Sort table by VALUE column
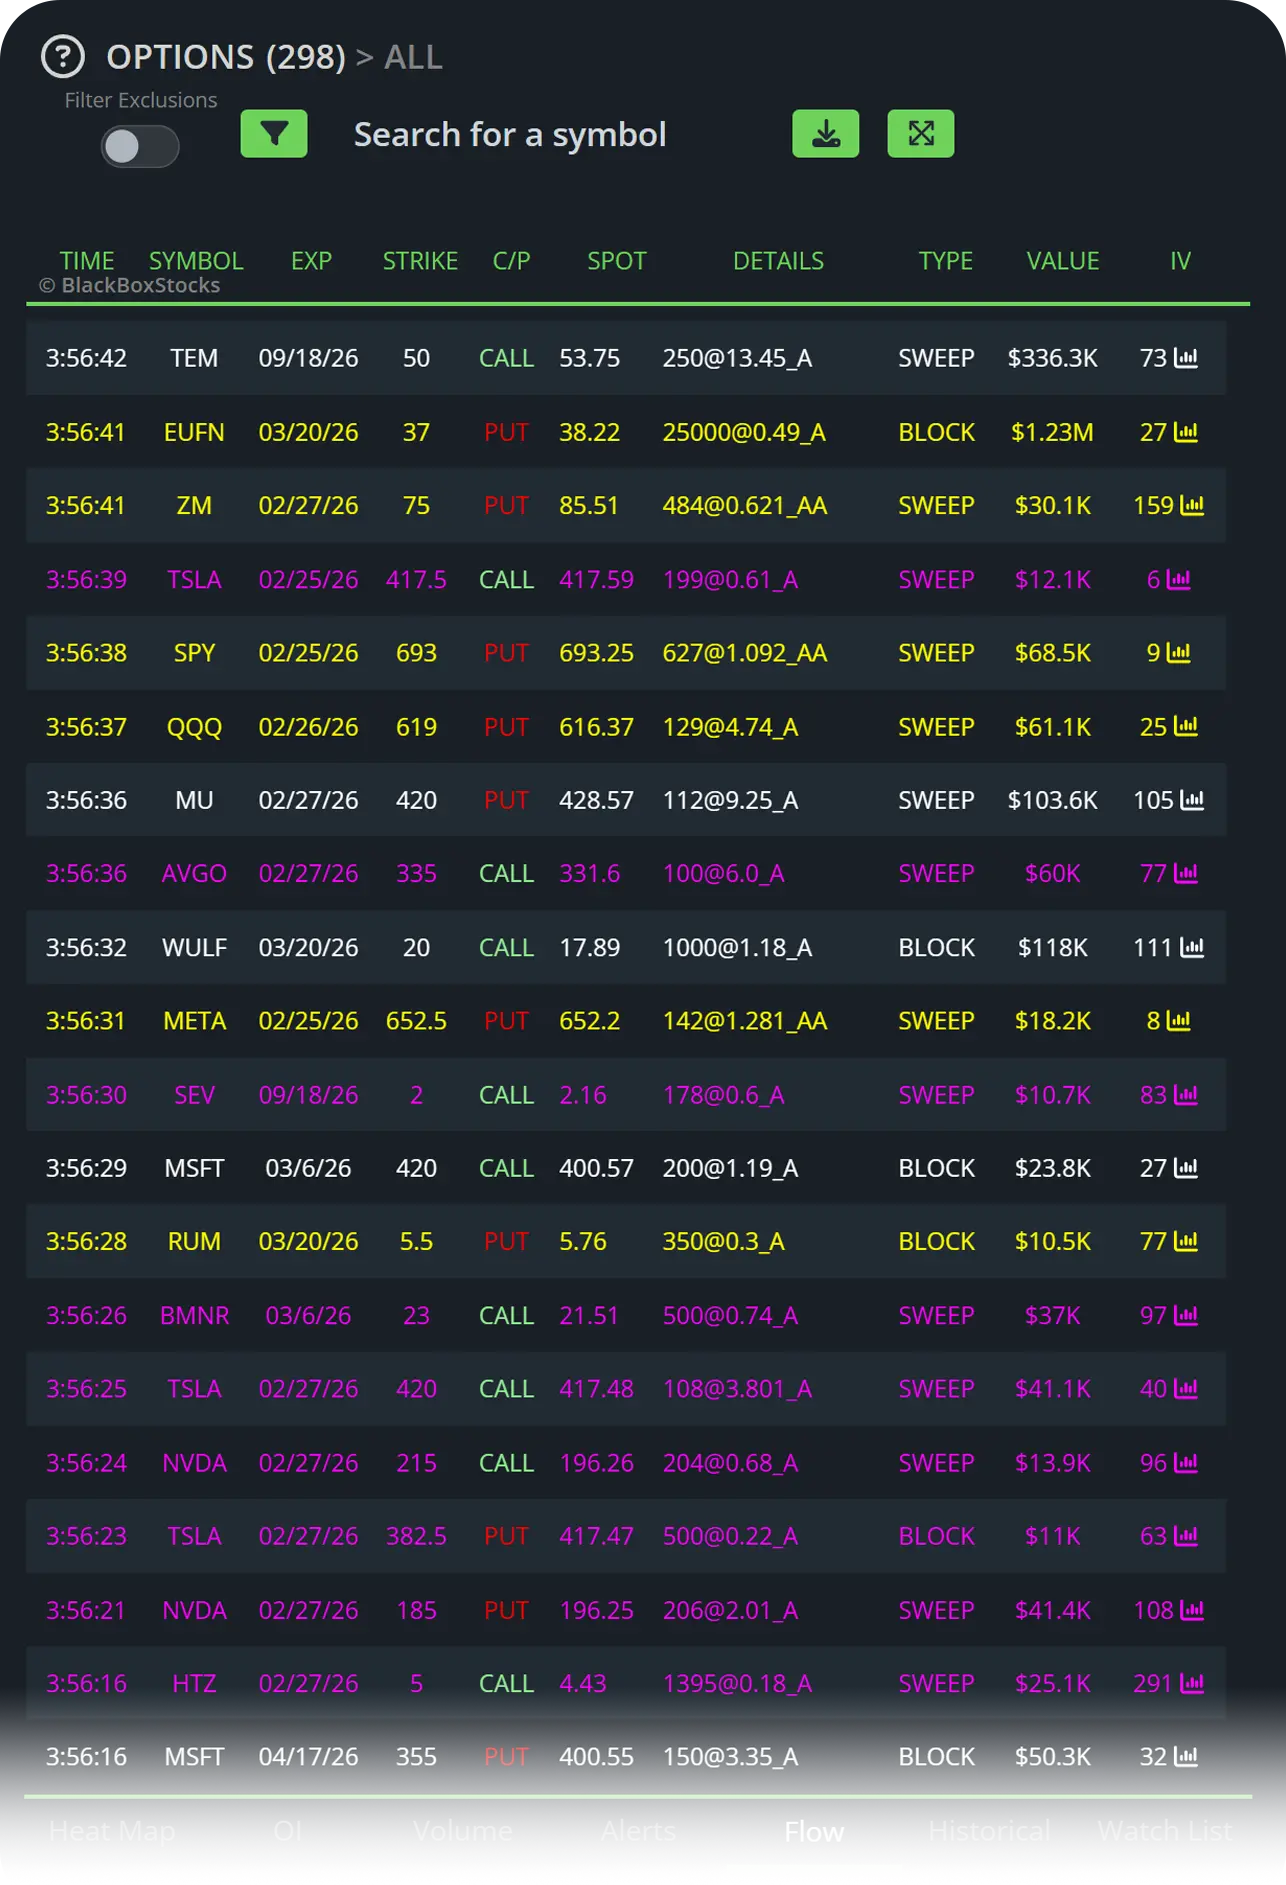The width and height of the screenshot is (1286, 1885). [1062, 261]
